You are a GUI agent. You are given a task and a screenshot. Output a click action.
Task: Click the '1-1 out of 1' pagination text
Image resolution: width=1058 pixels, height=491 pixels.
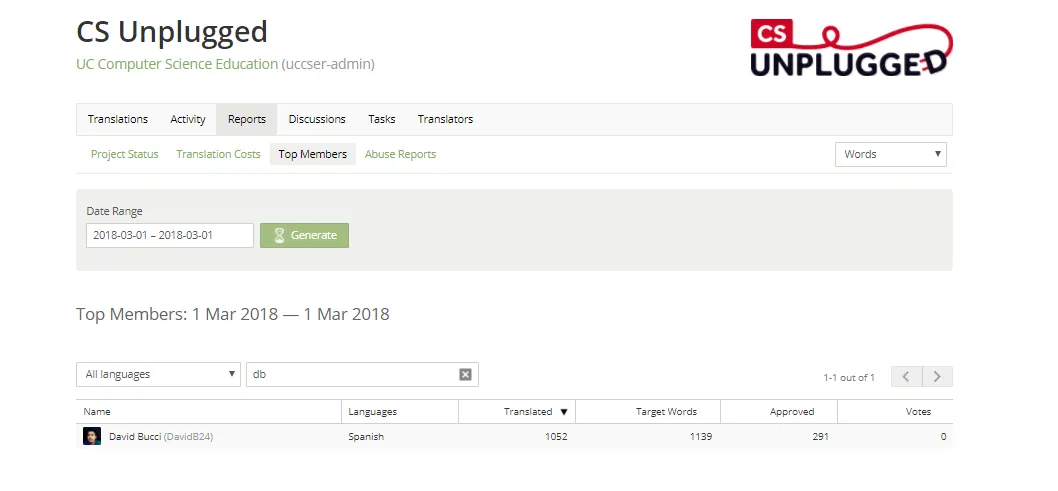849,377
